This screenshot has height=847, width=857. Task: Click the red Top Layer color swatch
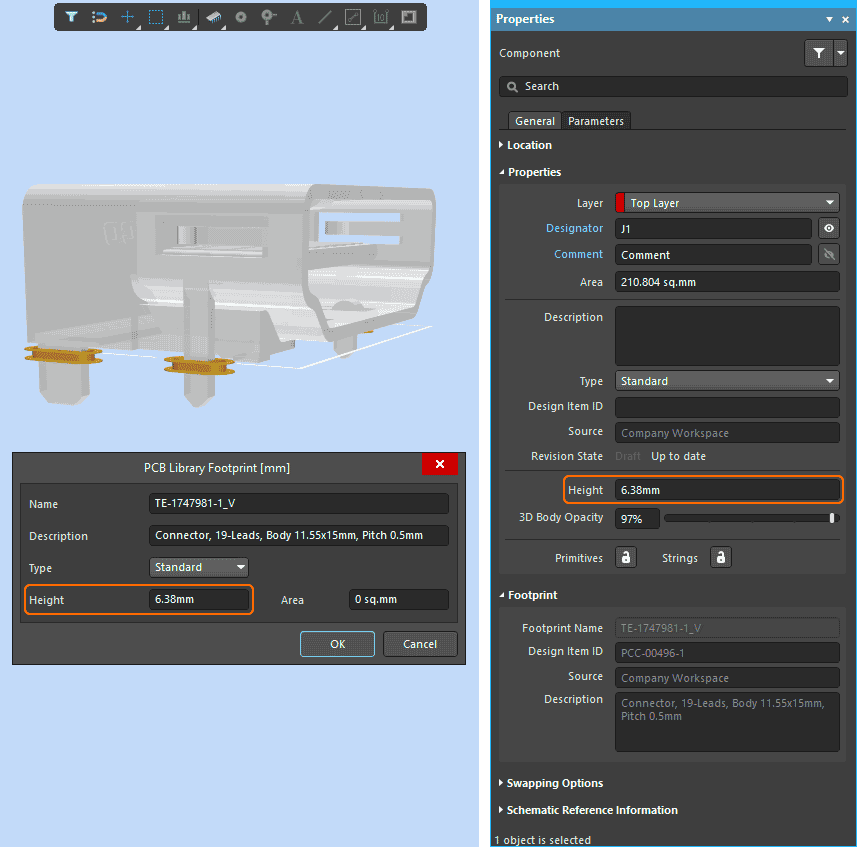click(620, 203)
